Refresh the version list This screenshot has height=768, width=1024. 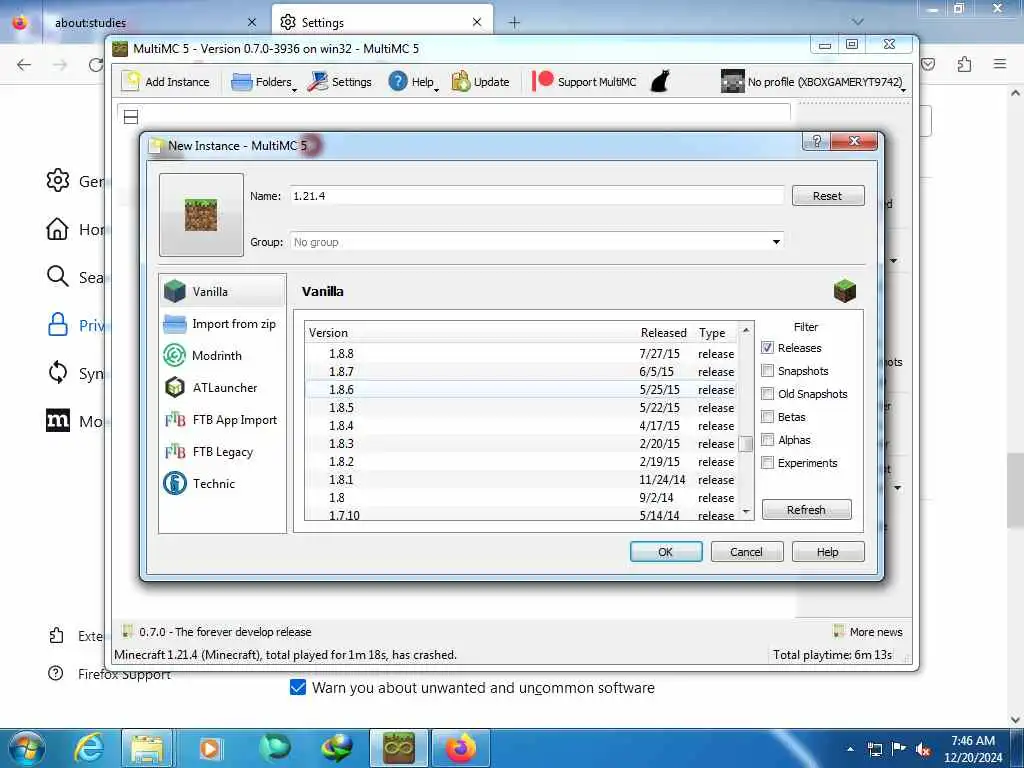(806, 509)
